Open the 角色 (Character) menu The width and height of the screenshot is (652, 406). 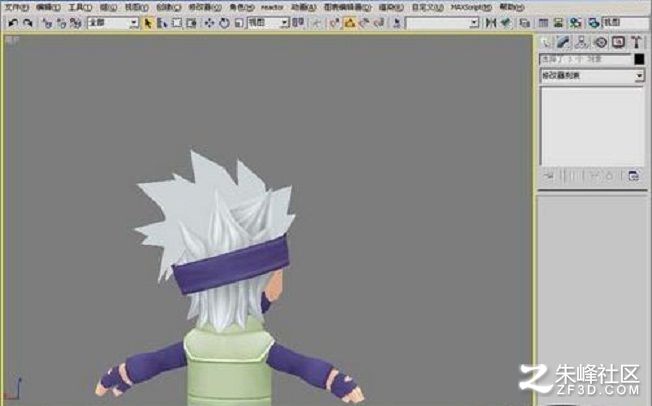click(241, 7)
